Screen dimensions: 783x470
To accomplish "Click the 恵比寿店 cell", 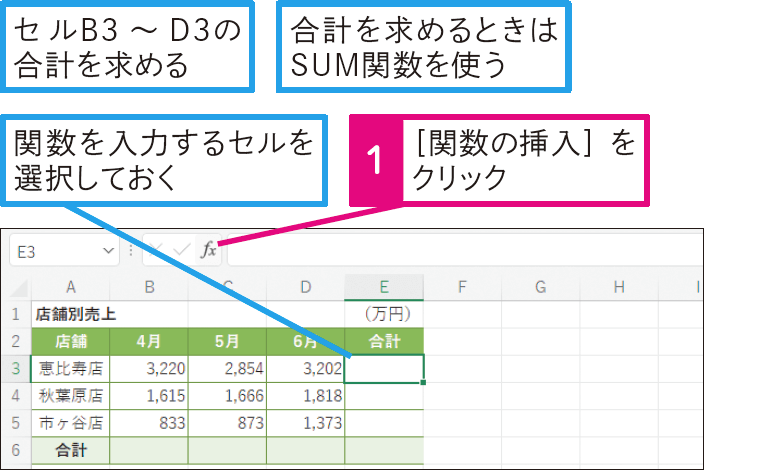I will click(70, 369).
